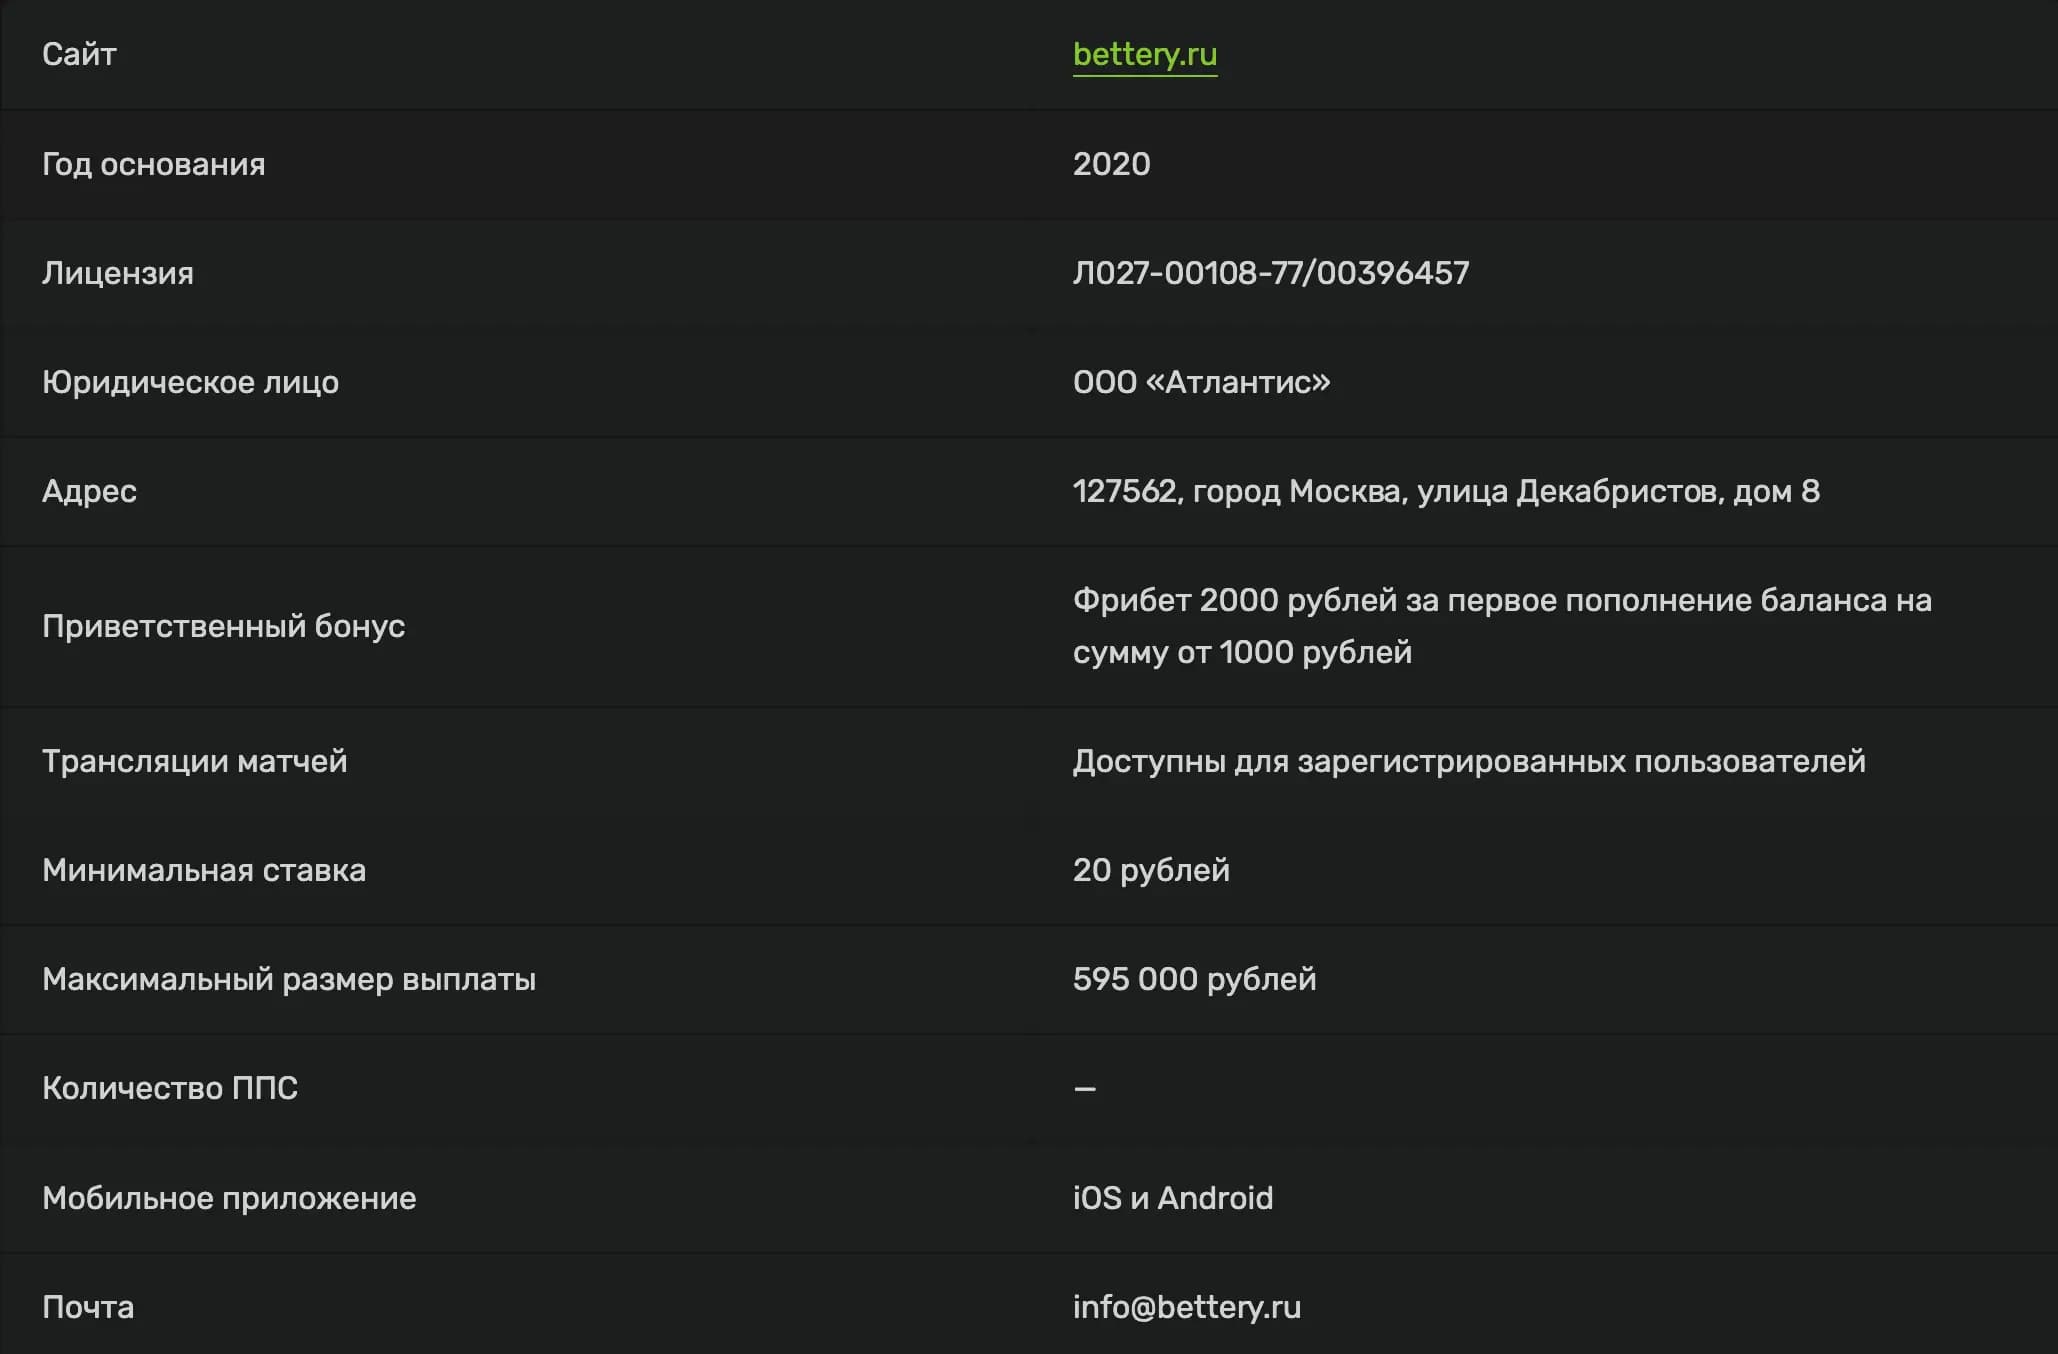Viewport: 2058px width, 1354px height.
Task: Click the info@bettery.ru email address
Action: click(1187, 1307)
